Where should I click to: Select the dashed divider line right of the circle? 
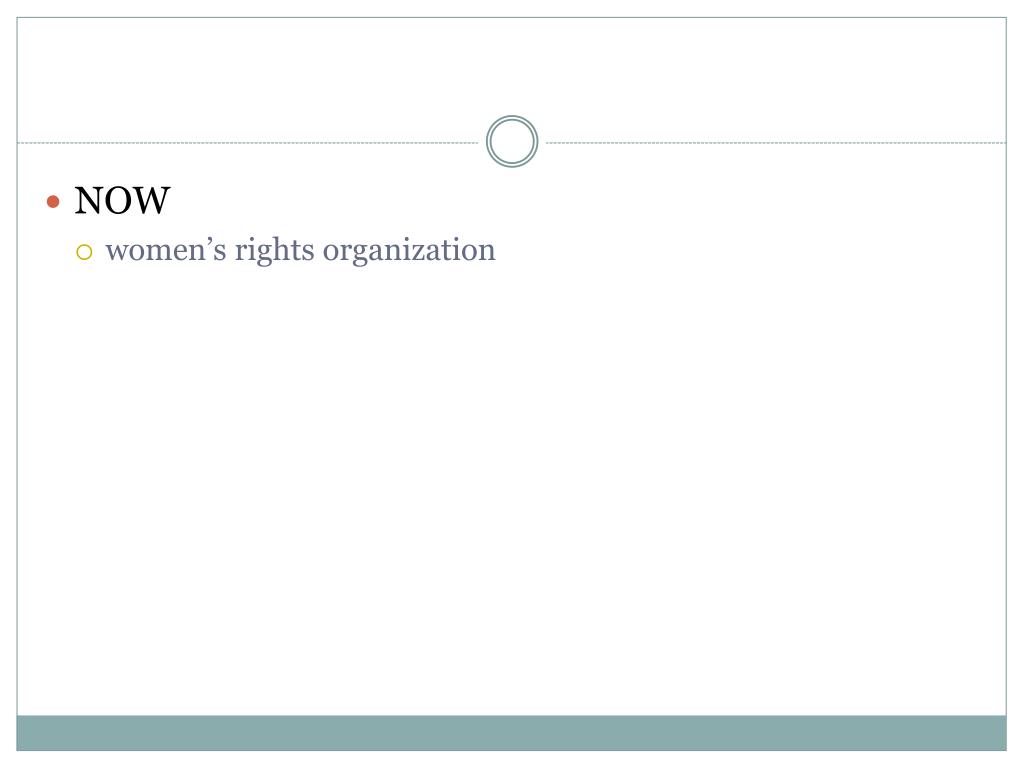pos(776,142)
